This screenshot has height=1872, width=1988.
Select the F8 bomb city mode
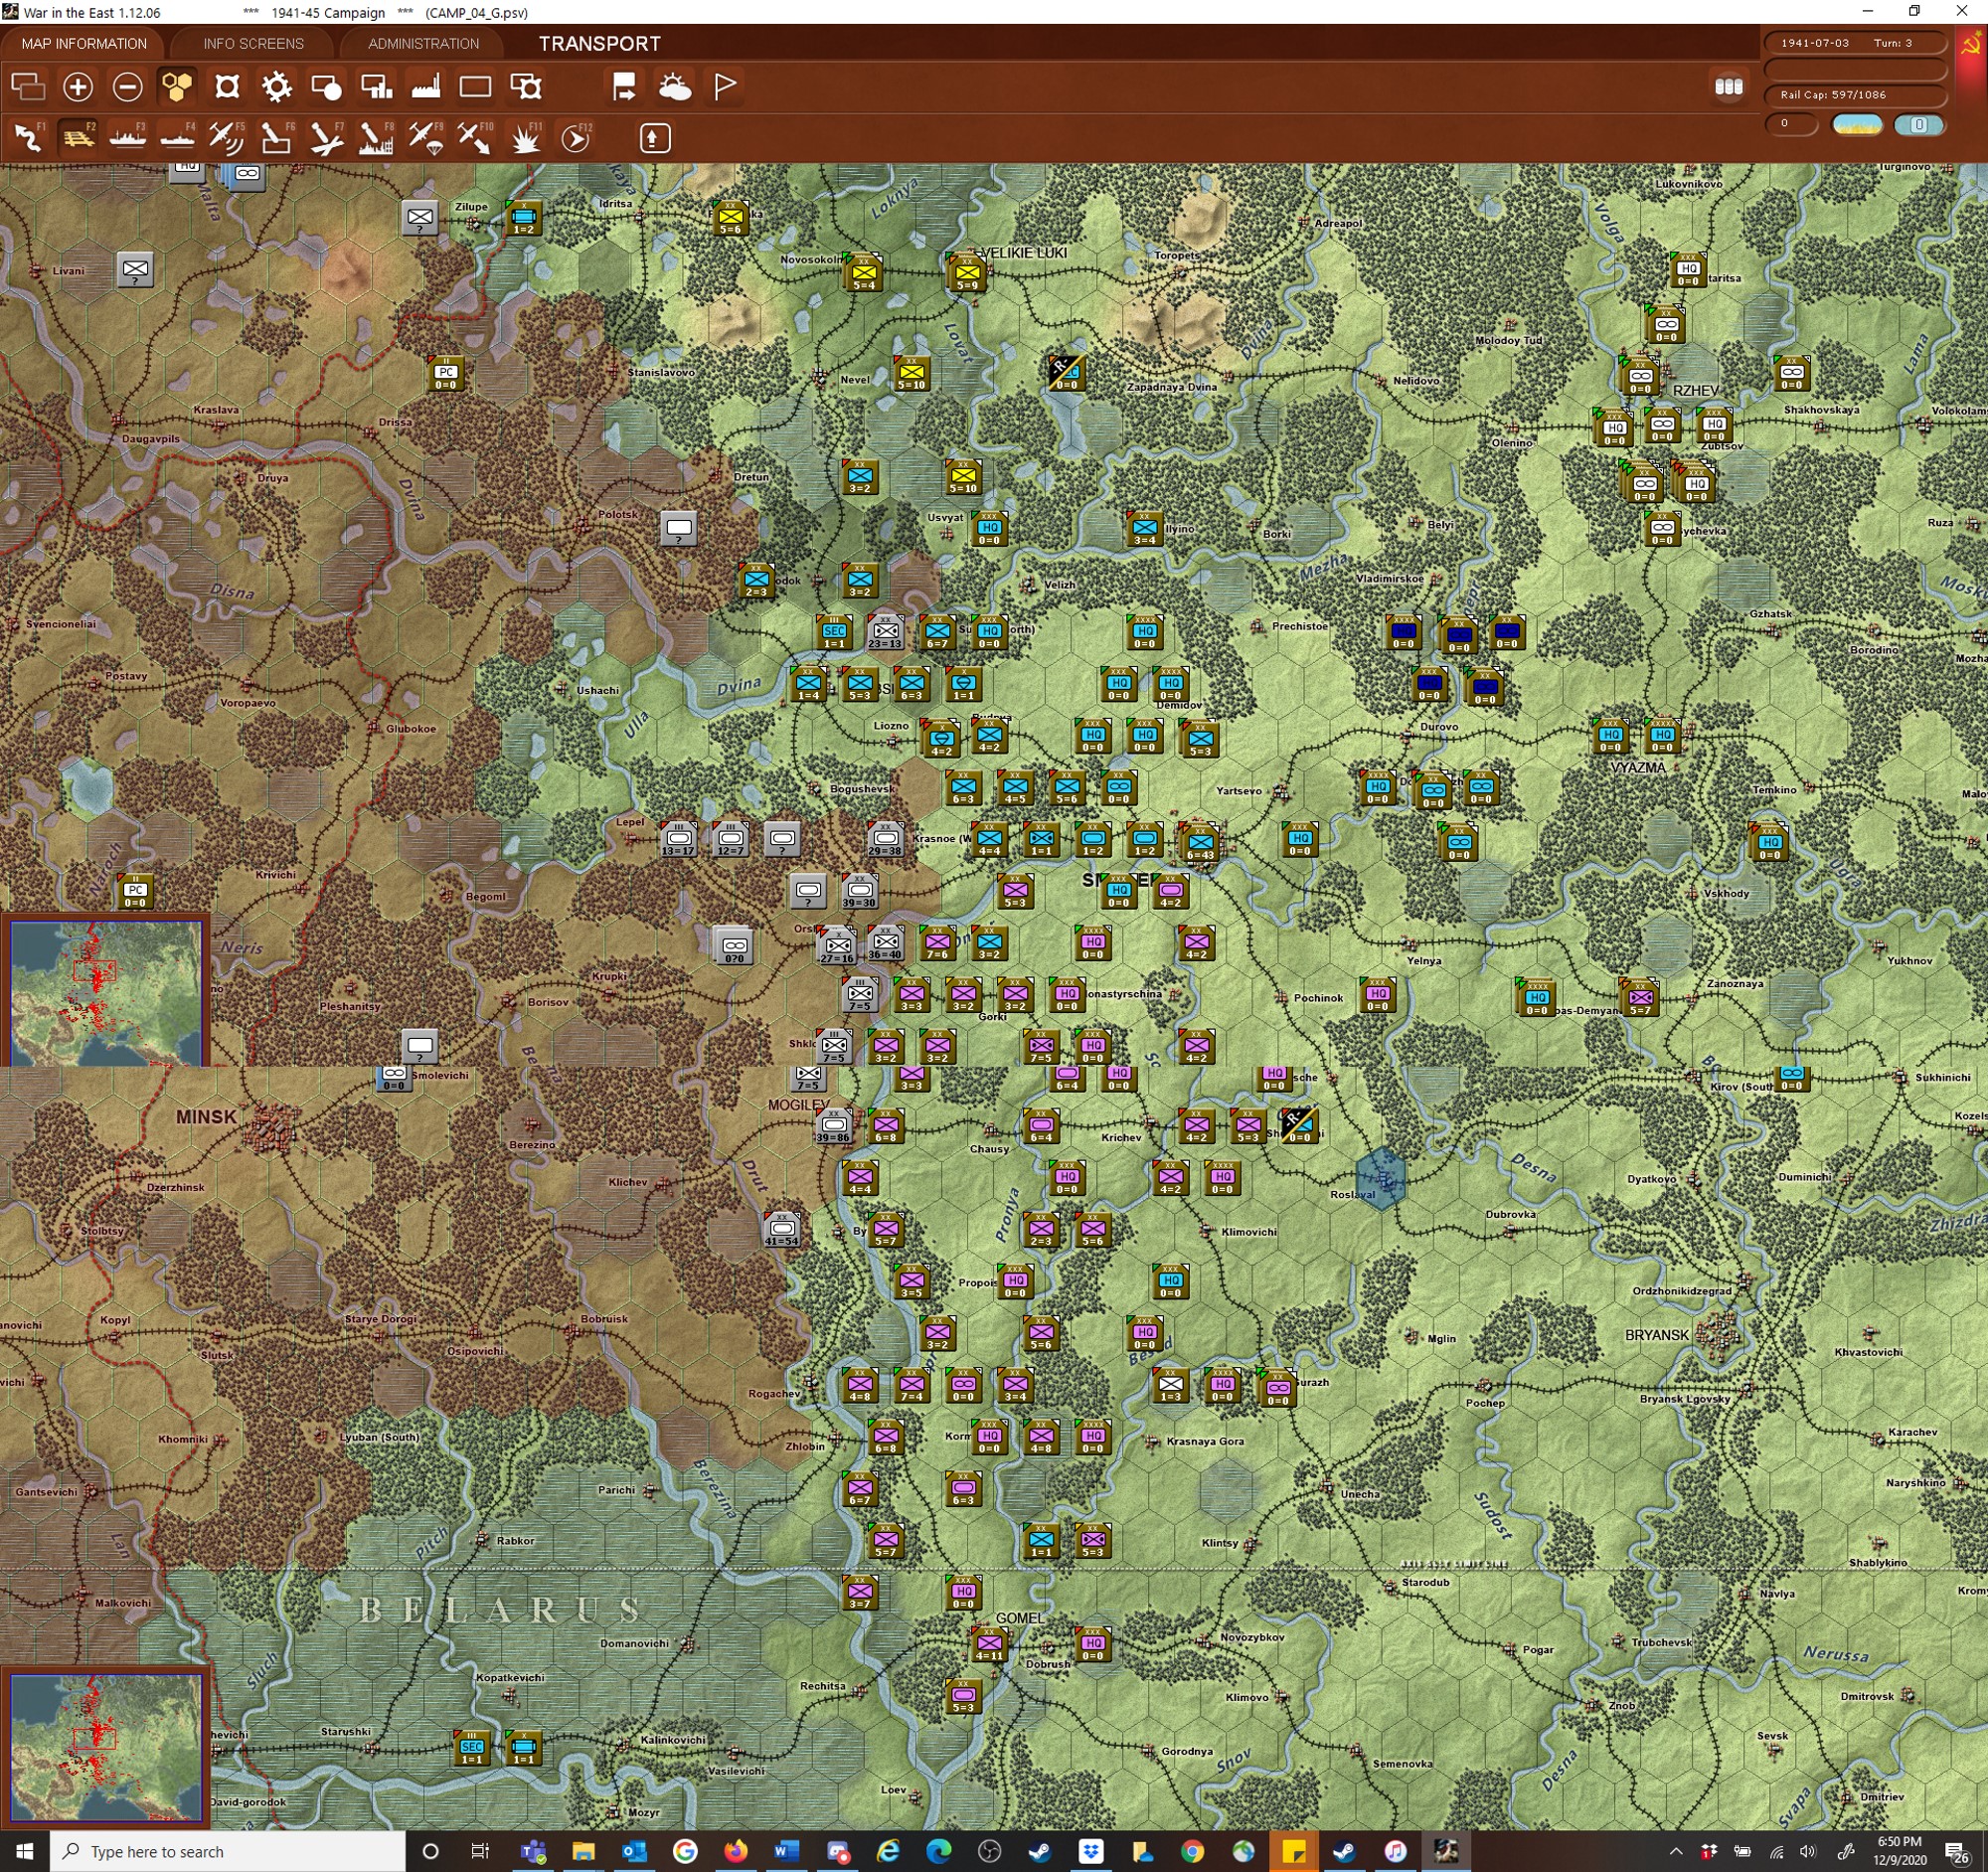click(376, 137)
